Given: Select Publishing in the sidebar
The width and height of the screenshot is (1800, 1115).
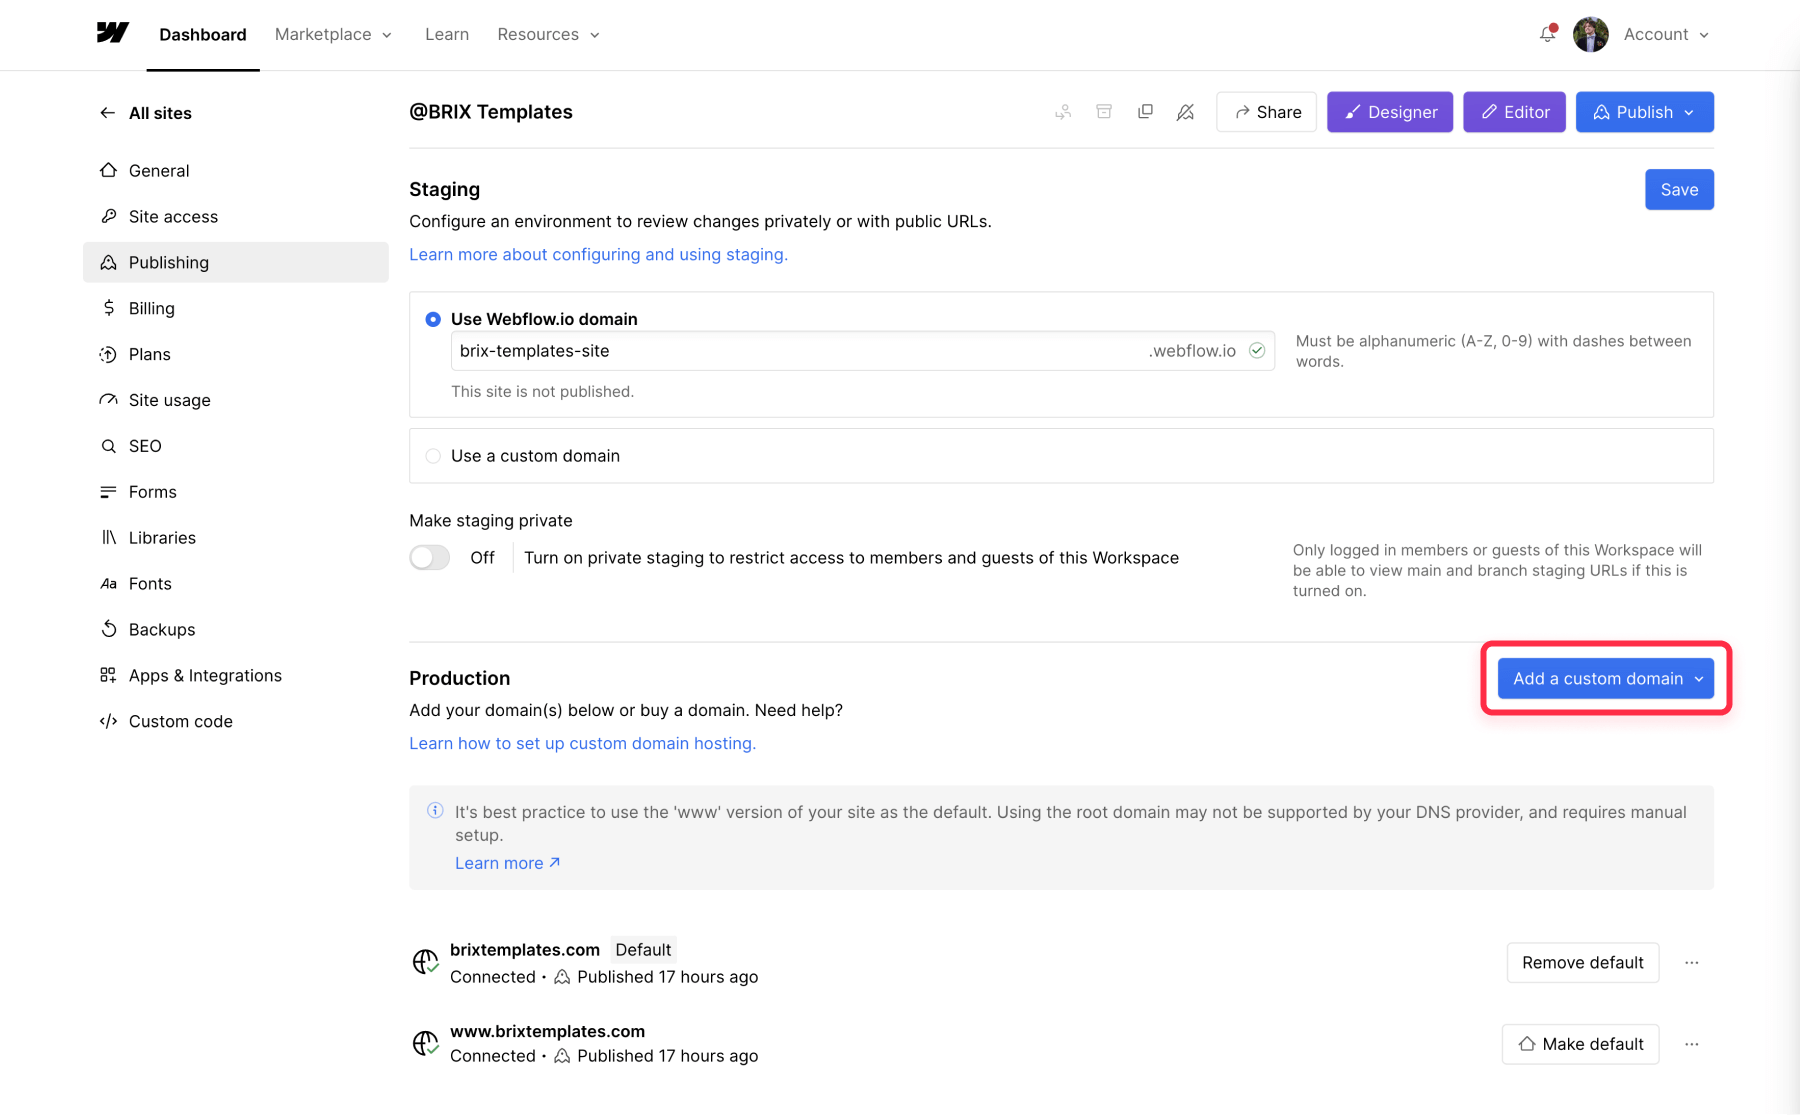Looking at the screenshot, I should tap(236, 262).
